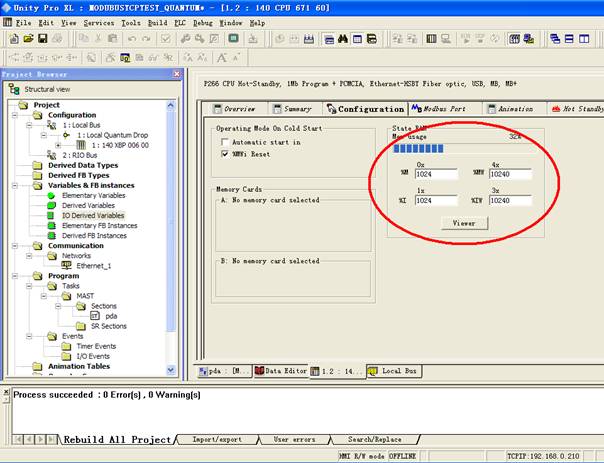Click the Viewer button
The width and height of the screenshot is (604, 463).
(x=463, y=223)
